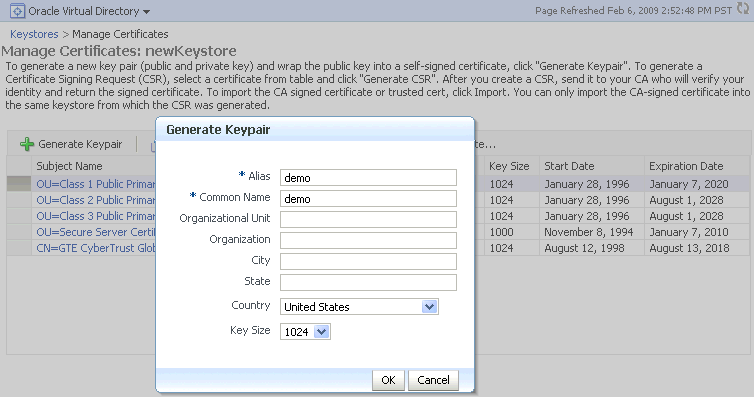Click the Start Date column header
This screenshot has width=754, height=397.
569,166
